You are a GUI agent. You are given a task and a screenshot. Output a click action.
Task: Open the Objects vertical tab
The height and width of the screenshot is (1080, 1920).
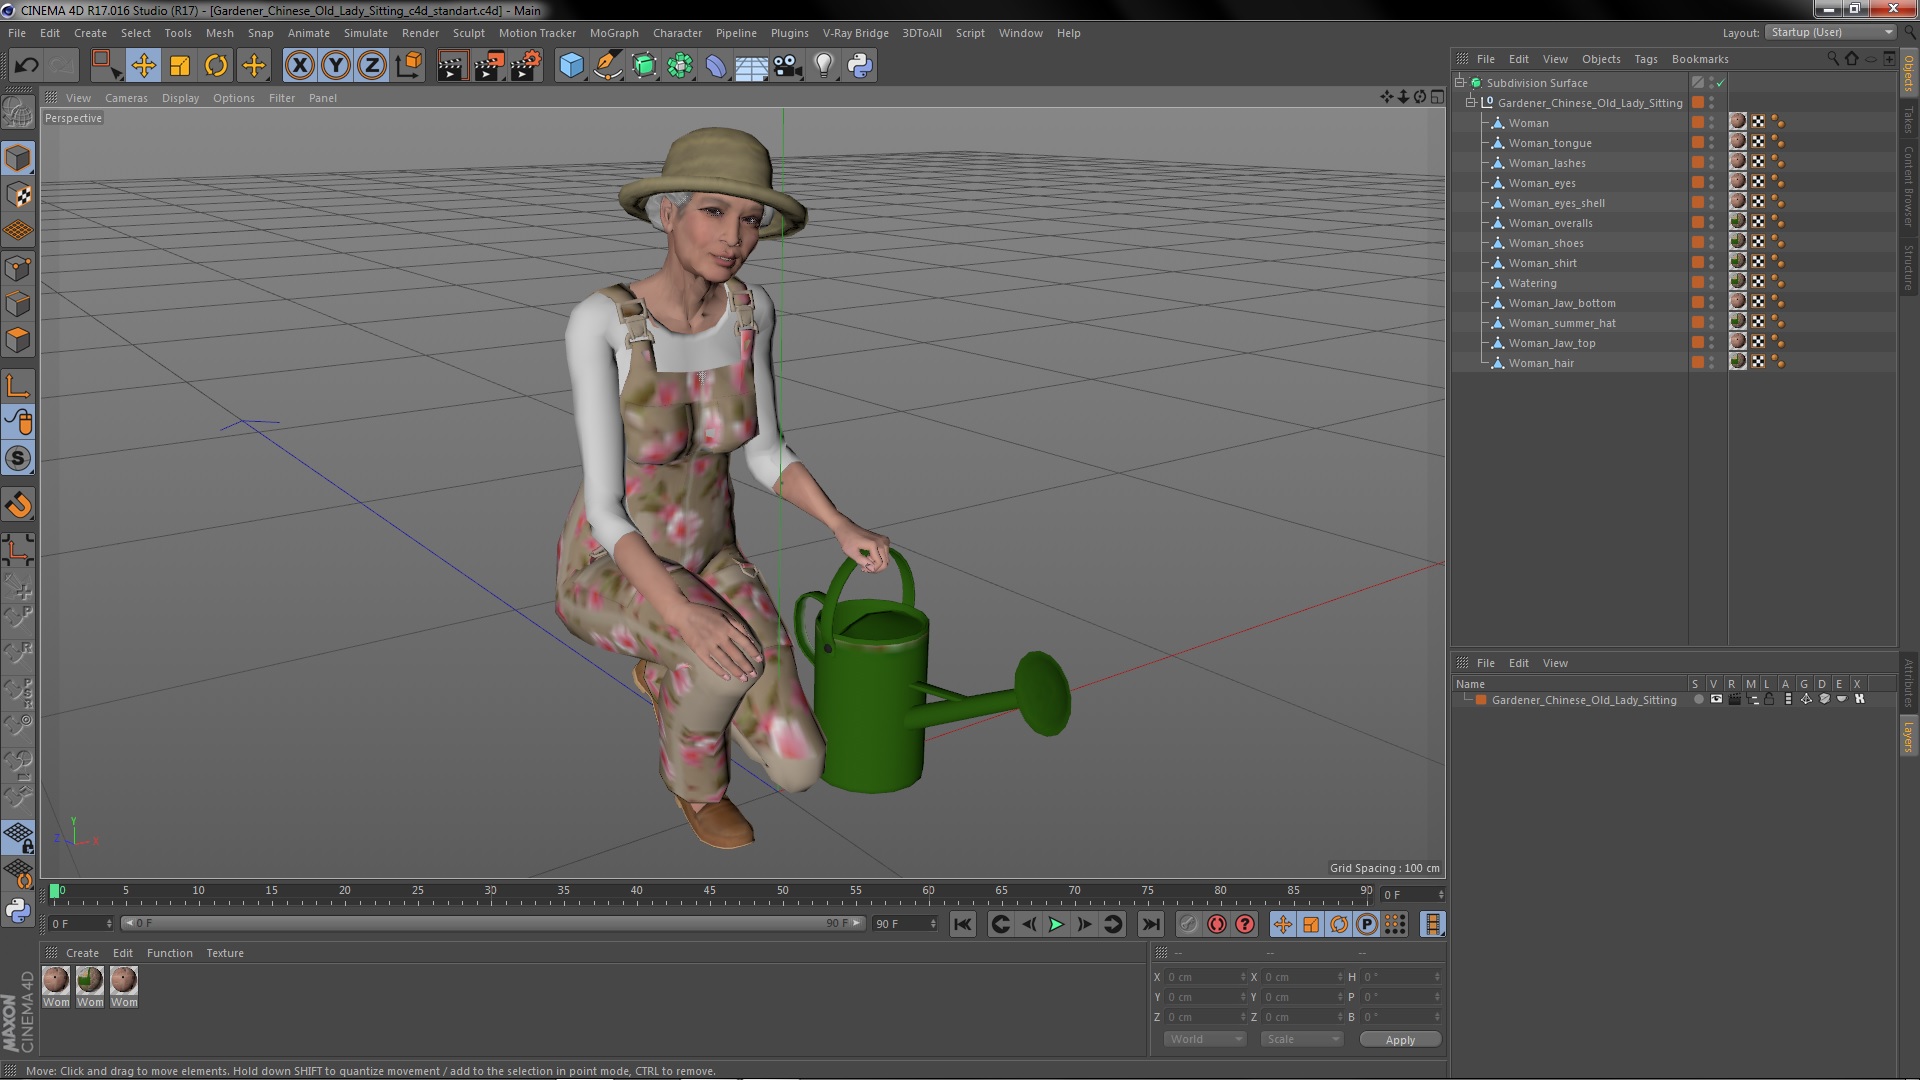(1909, 72)
